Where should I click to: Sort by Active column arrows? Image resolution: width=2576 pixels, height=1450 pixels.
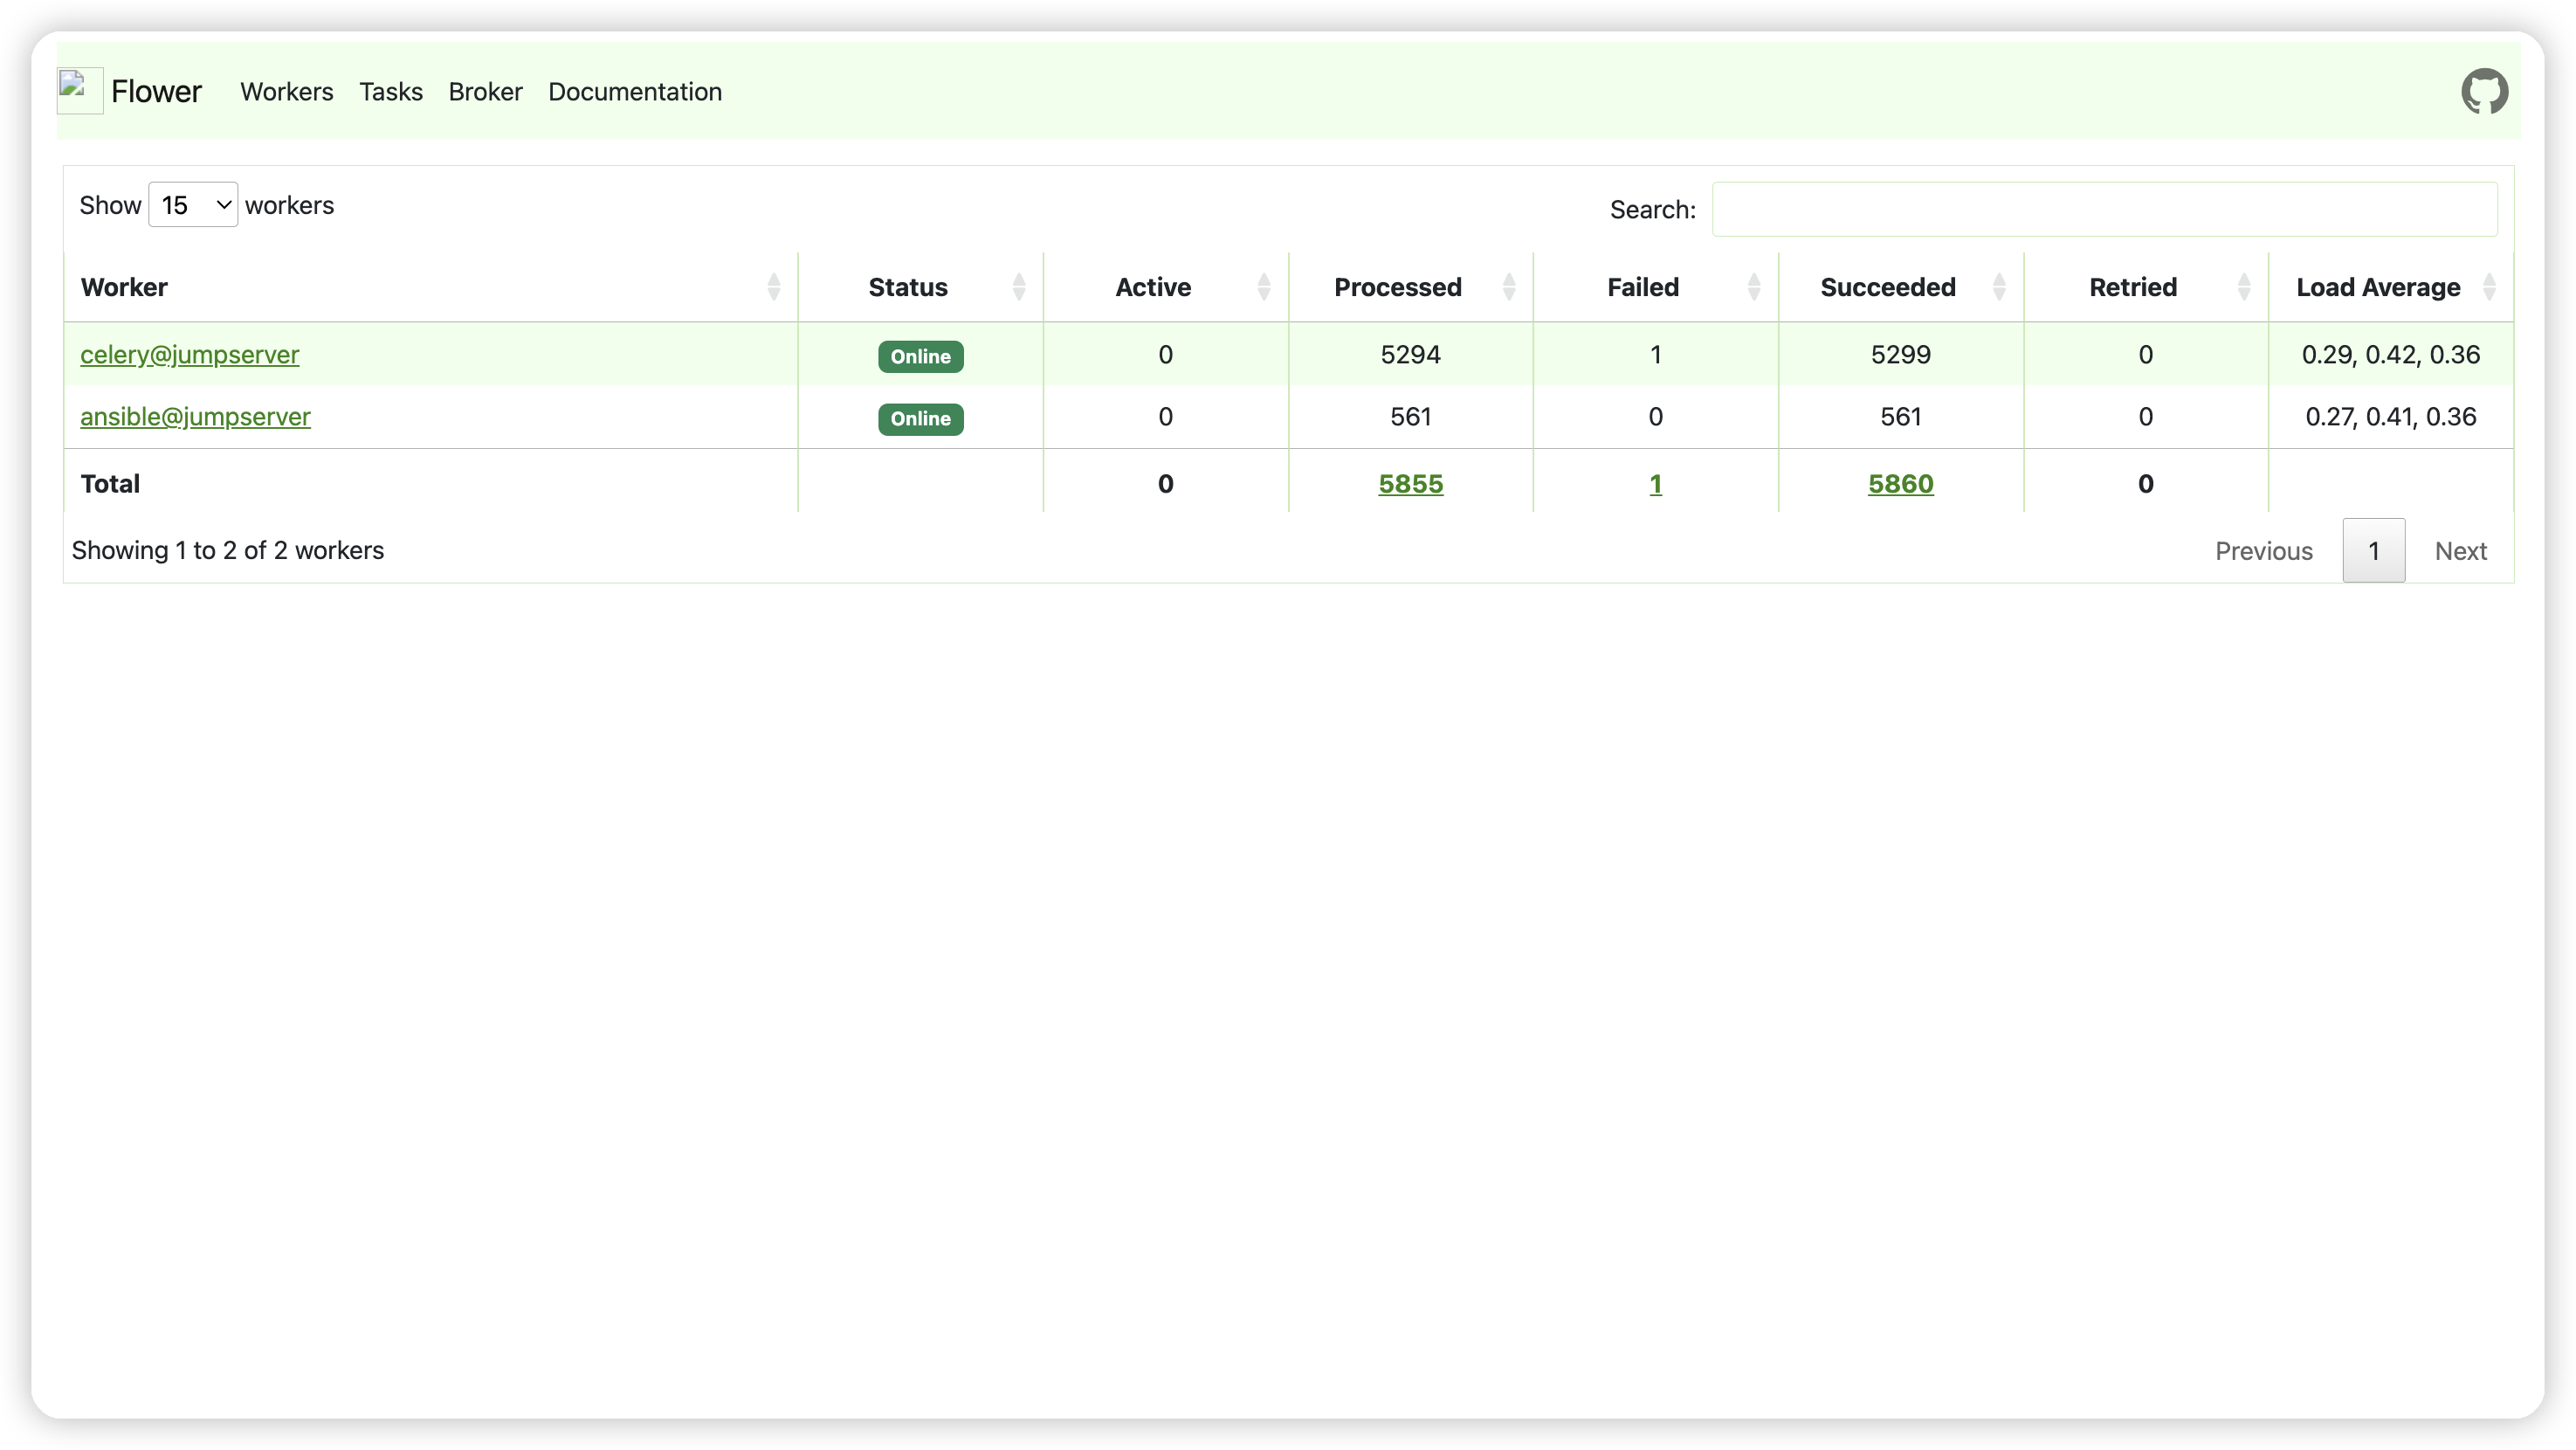pyautogui.click(x=1263, y=287)
